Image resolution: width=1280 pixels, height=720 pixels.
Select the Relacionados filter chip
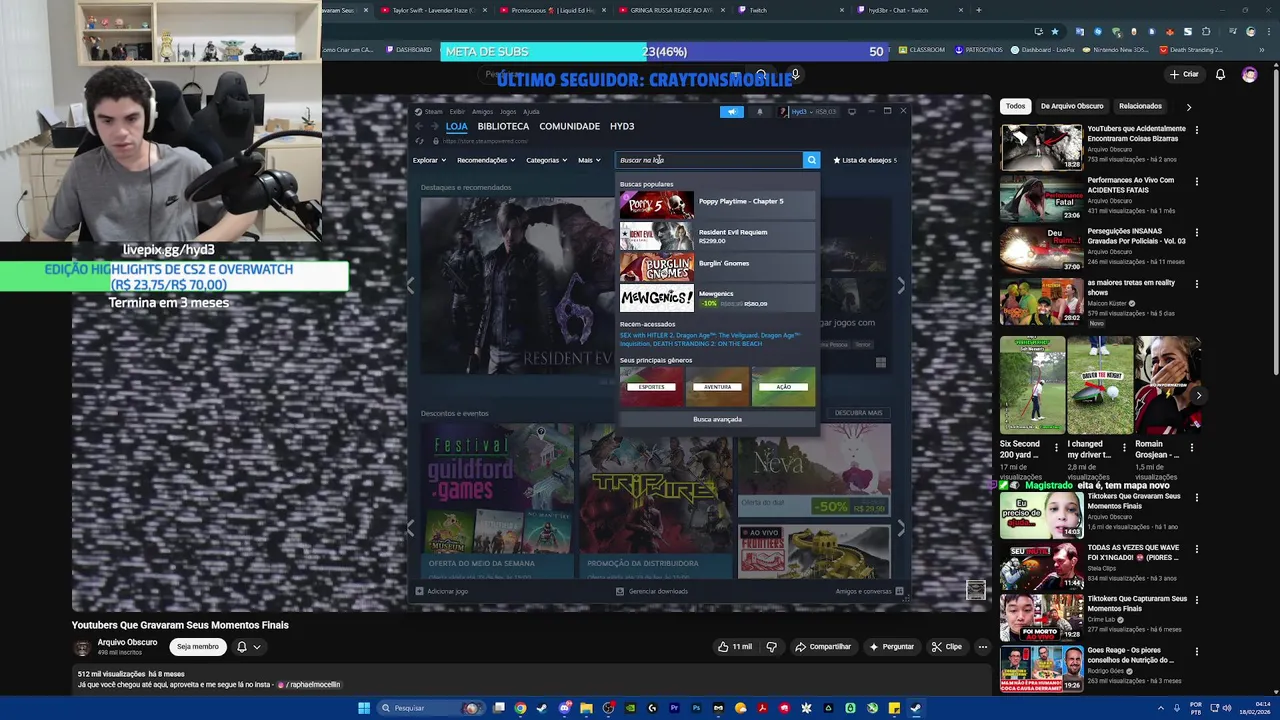point(1140,106)
